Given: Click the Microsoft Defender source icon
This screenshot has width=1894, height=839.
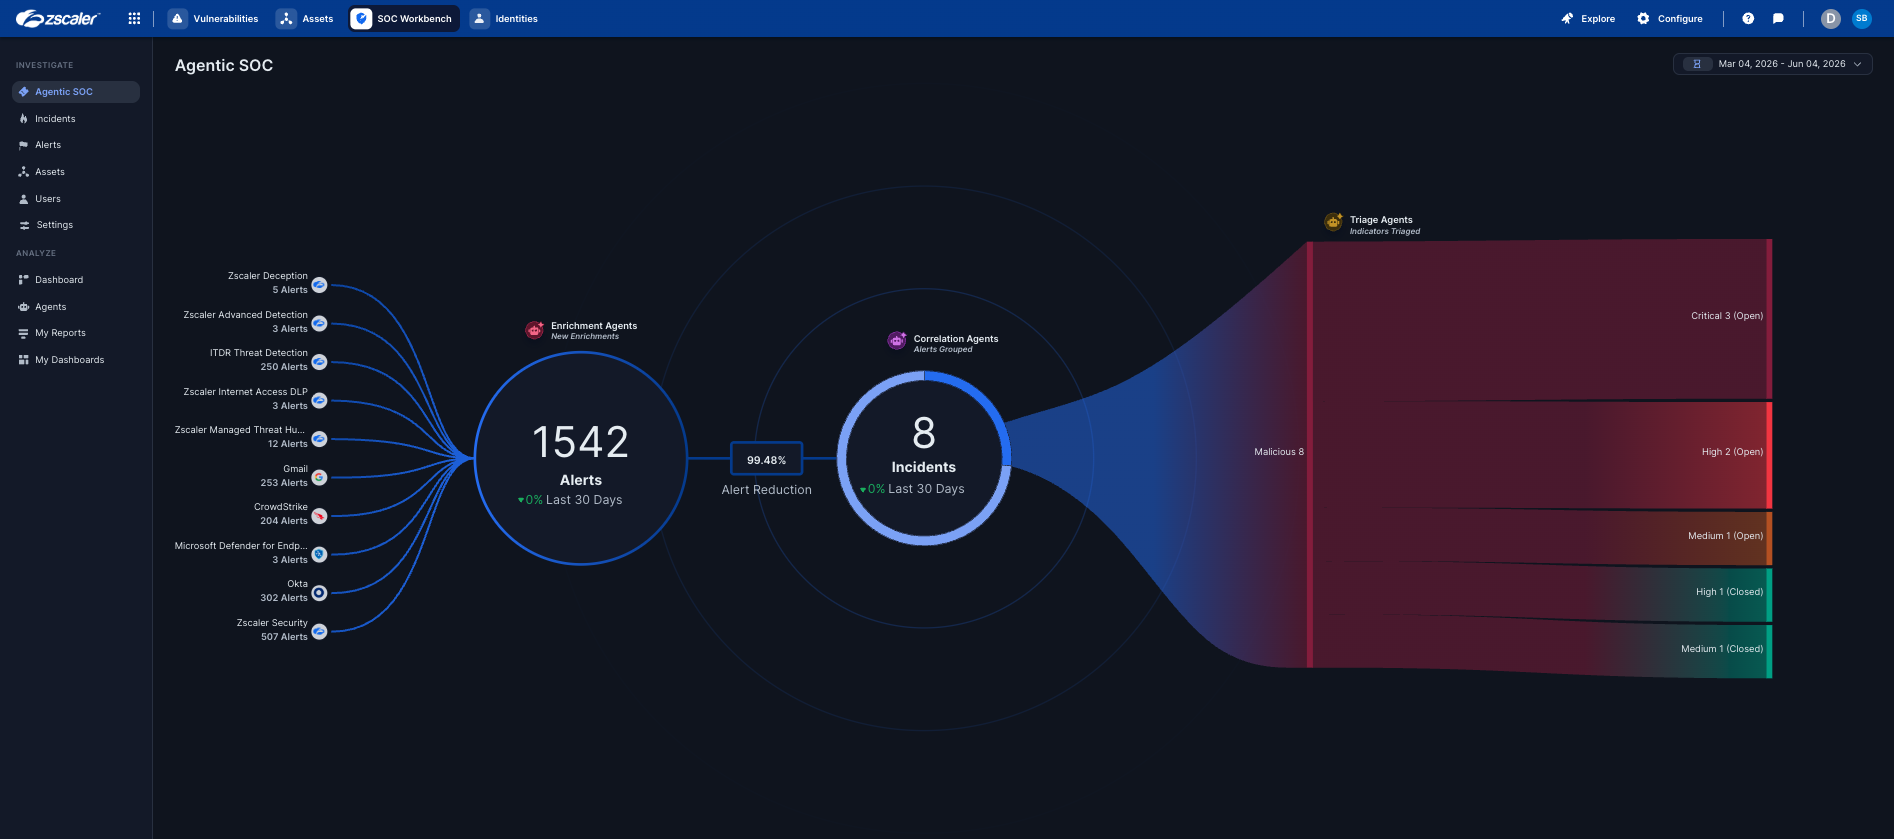Looking at the screenshot, I should pos(319,554).
